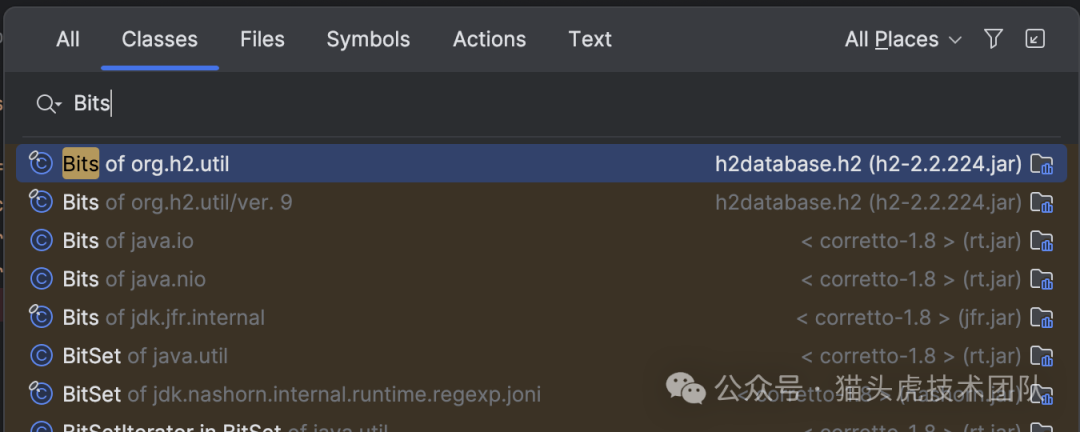Select BitSet of jdk.nashorn.internal.runtime.regexp.joni
Viewport: 1080px width, 432px height.
click(301, 394)
